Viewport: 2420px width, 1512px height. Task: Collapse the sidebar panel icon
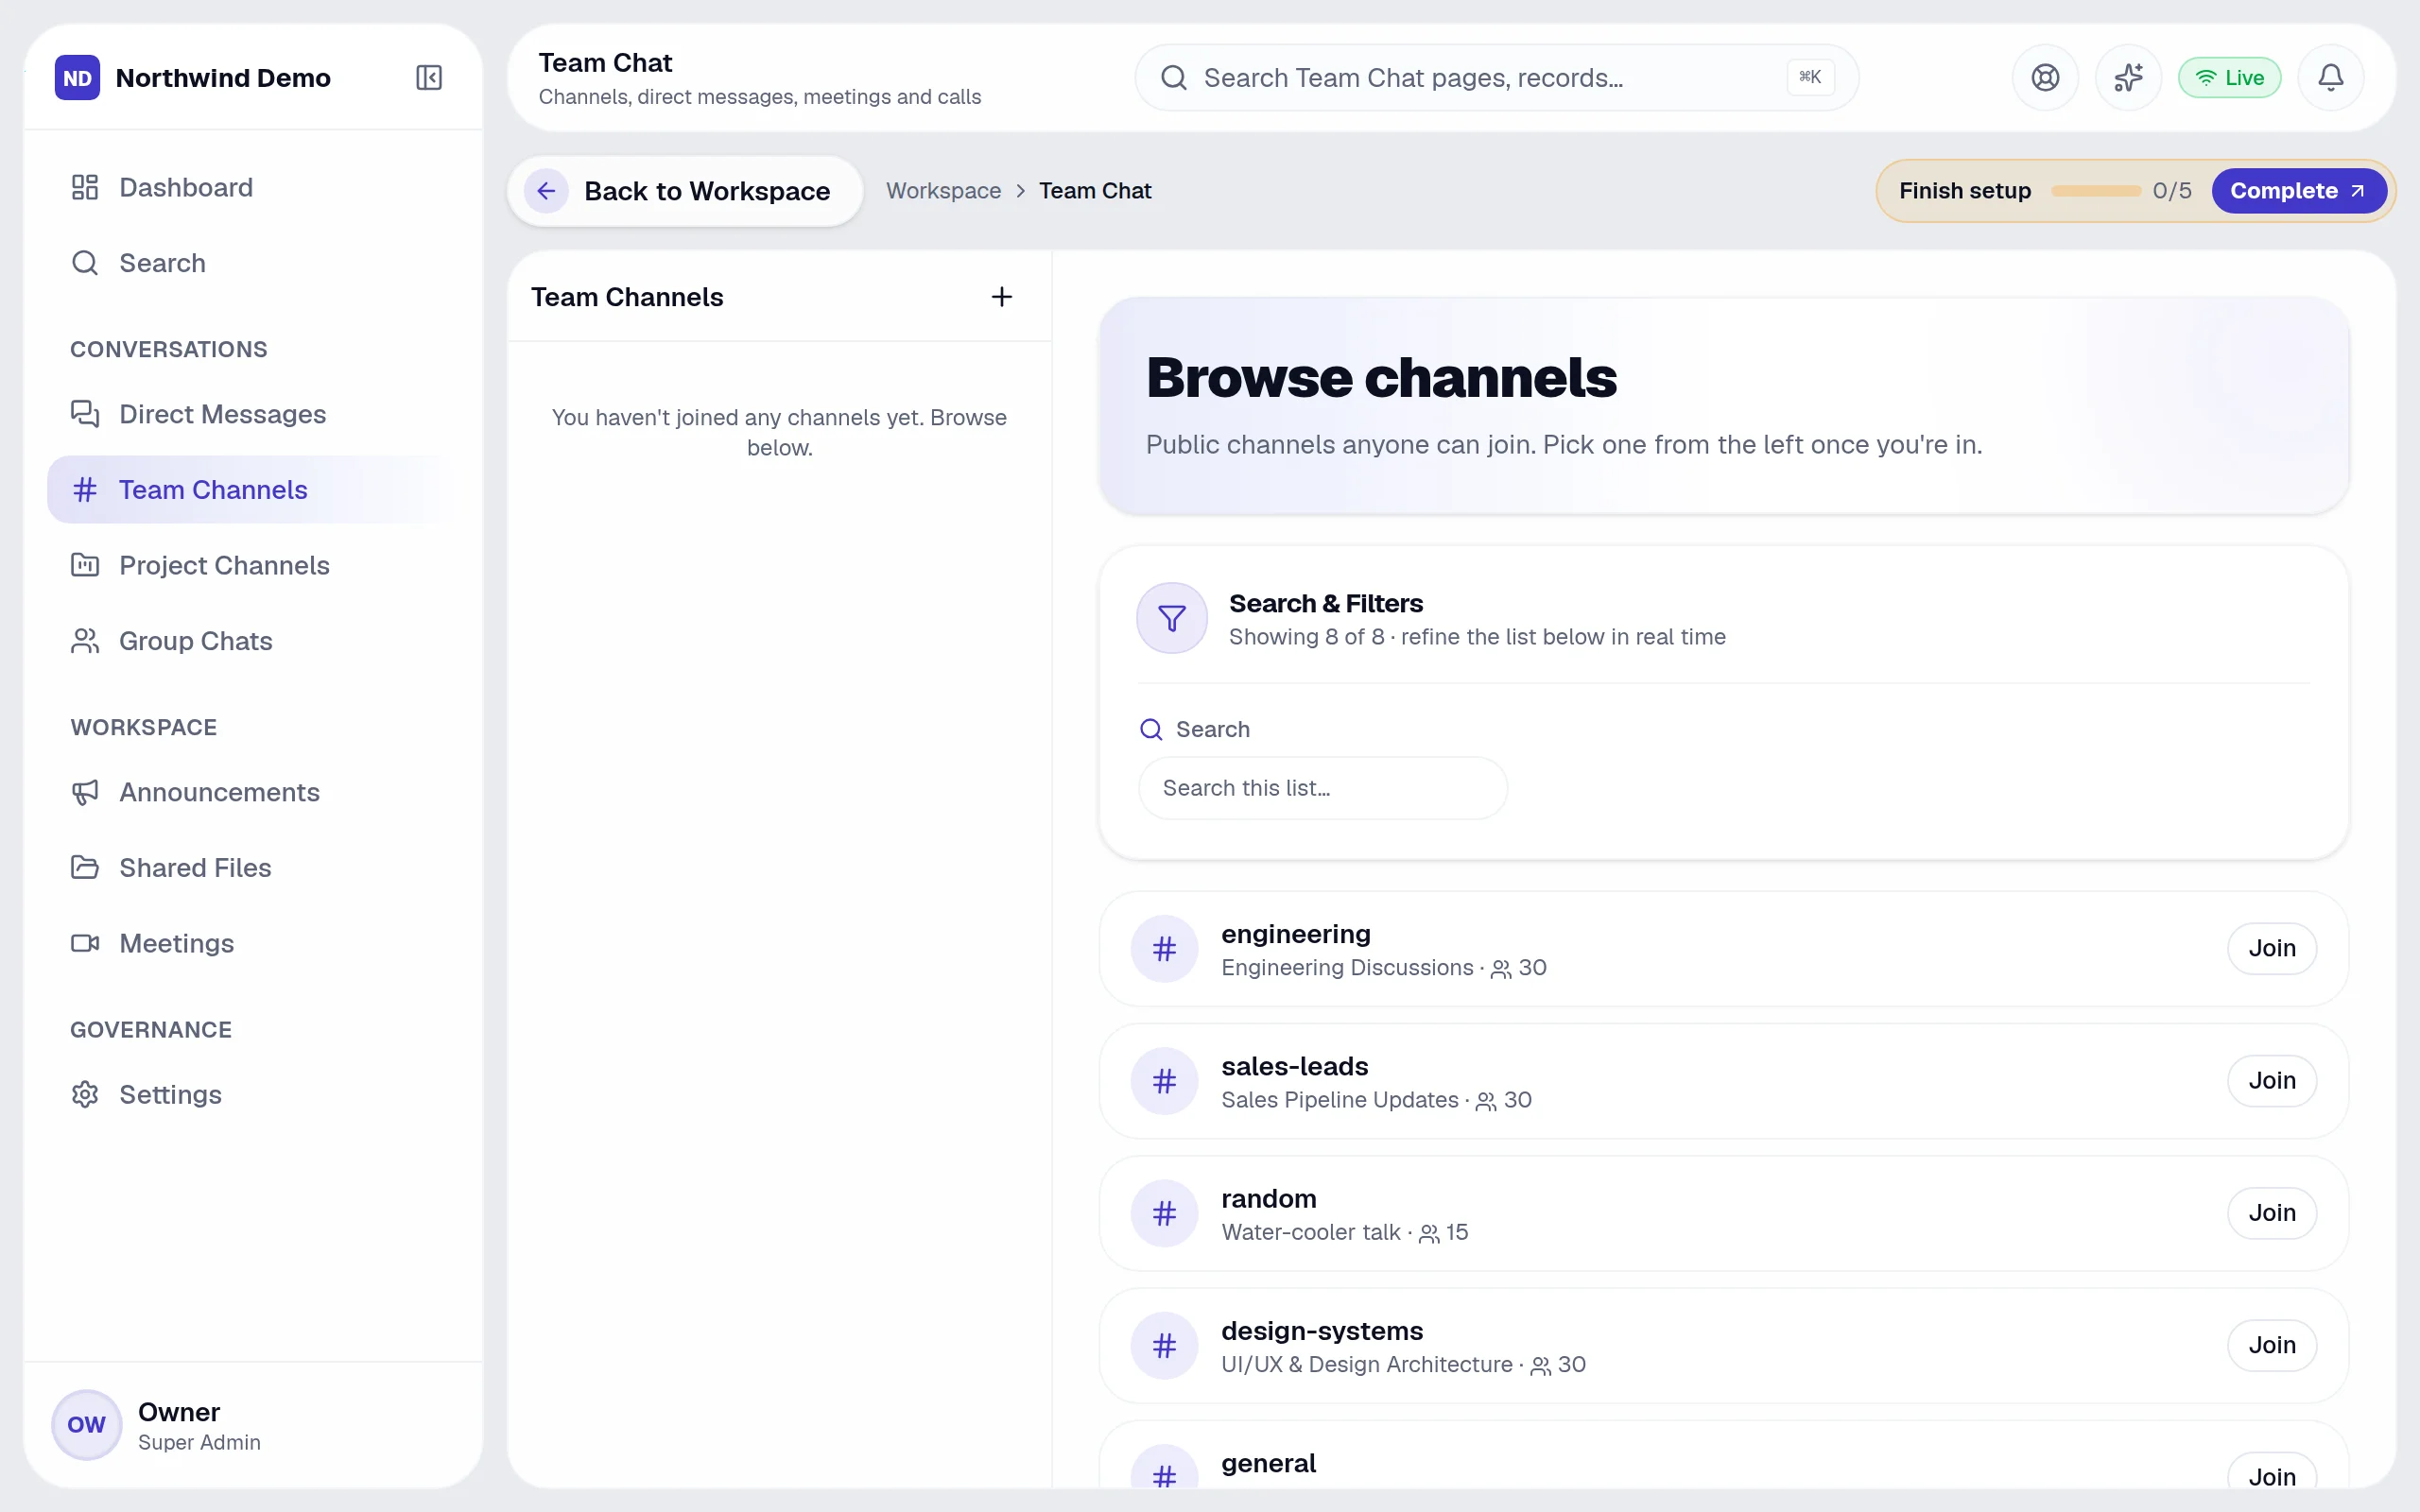click(x=429, y=77)
